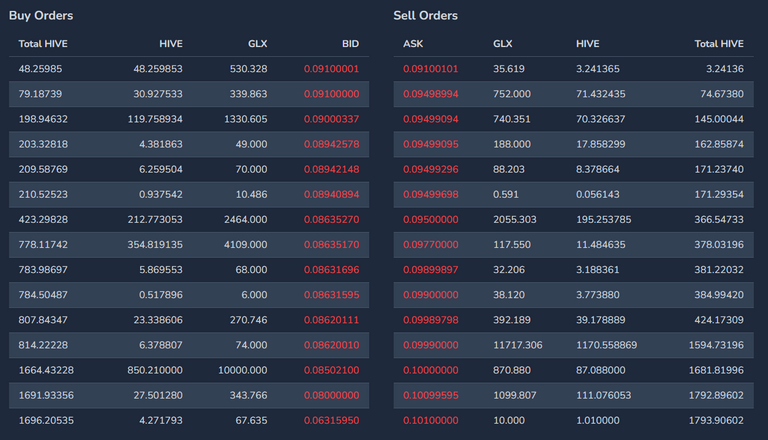Click buy GLX amount 10000.000
This screenshot has width=768, height=440.
tap(243, 370)
